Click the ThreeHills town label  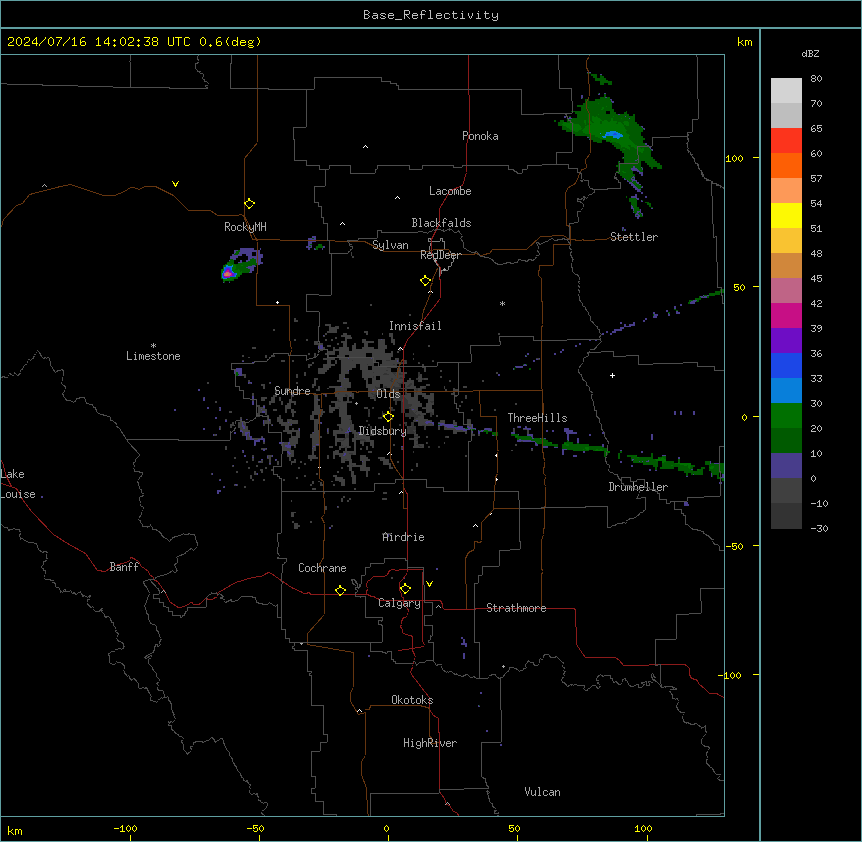537,418
